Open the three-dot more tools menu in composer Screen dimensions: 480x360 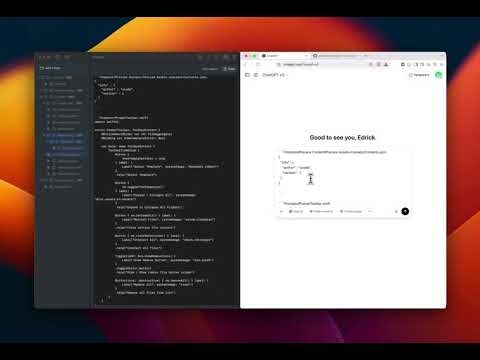coord(370,211)
